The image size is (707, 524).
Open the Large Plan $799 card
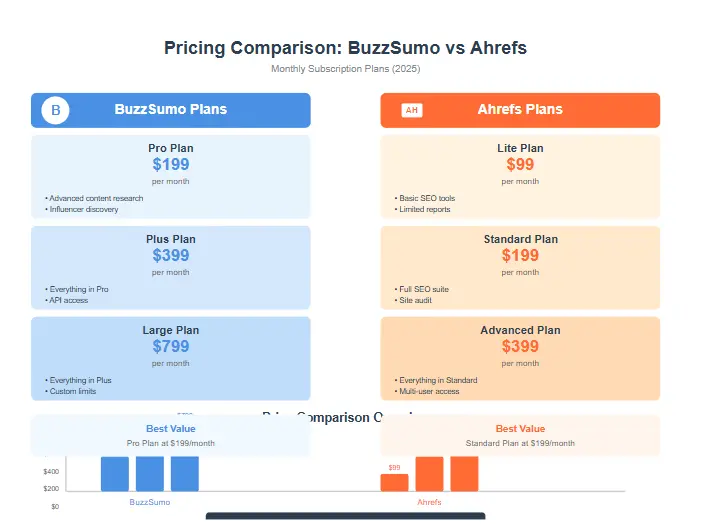point(171,358)
